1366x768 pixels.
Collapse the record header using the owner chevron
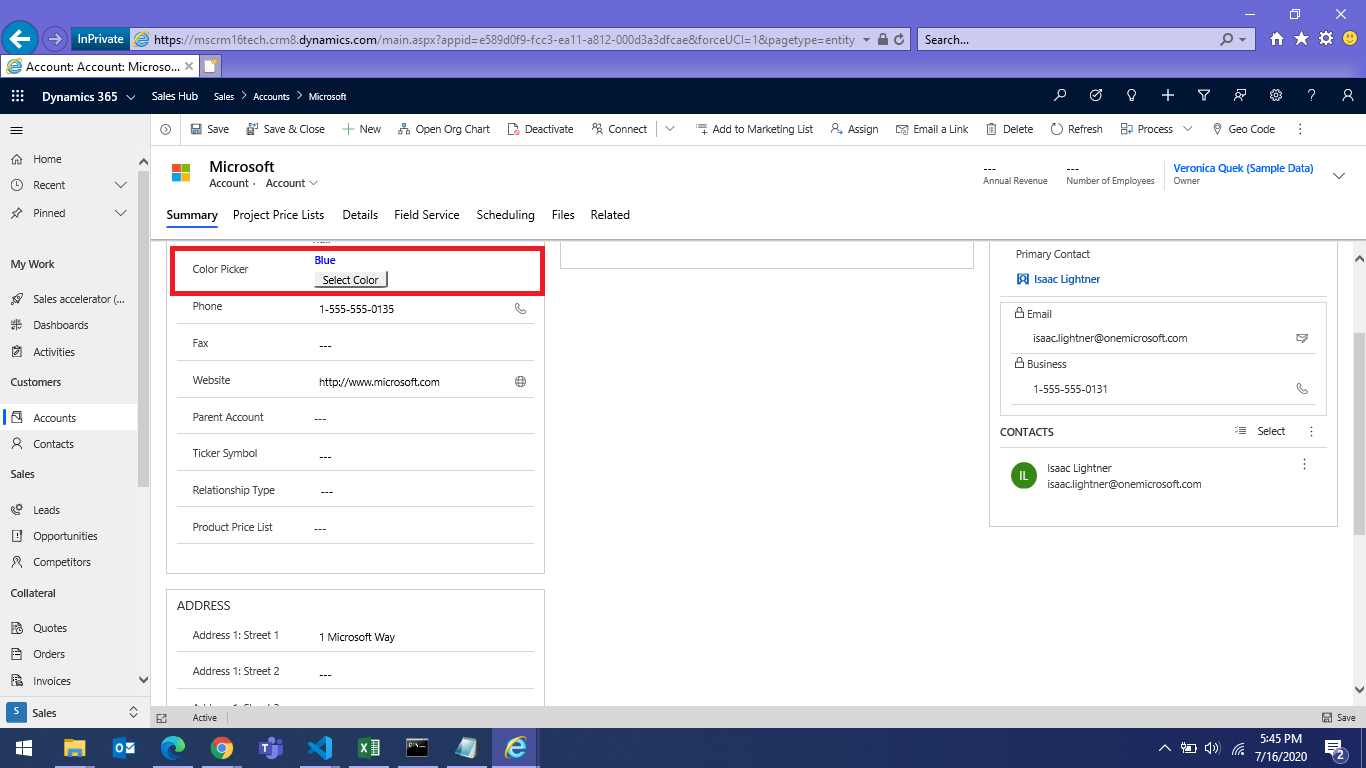coord(1339,174)
